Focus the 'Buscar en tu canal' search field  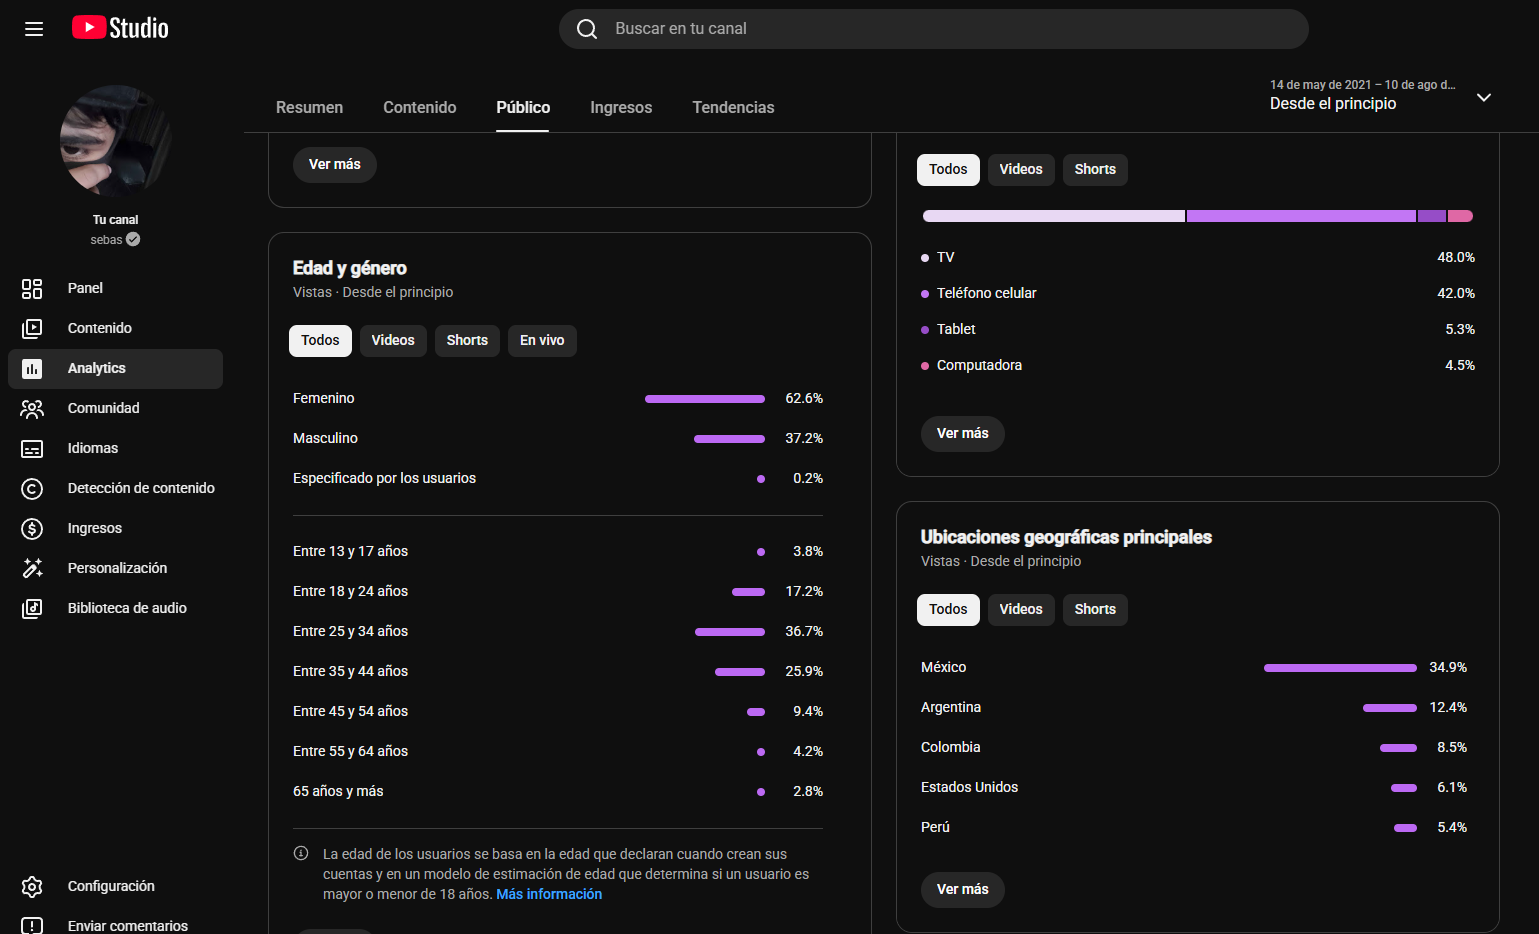pyautogui.click(x=934, y=29)
